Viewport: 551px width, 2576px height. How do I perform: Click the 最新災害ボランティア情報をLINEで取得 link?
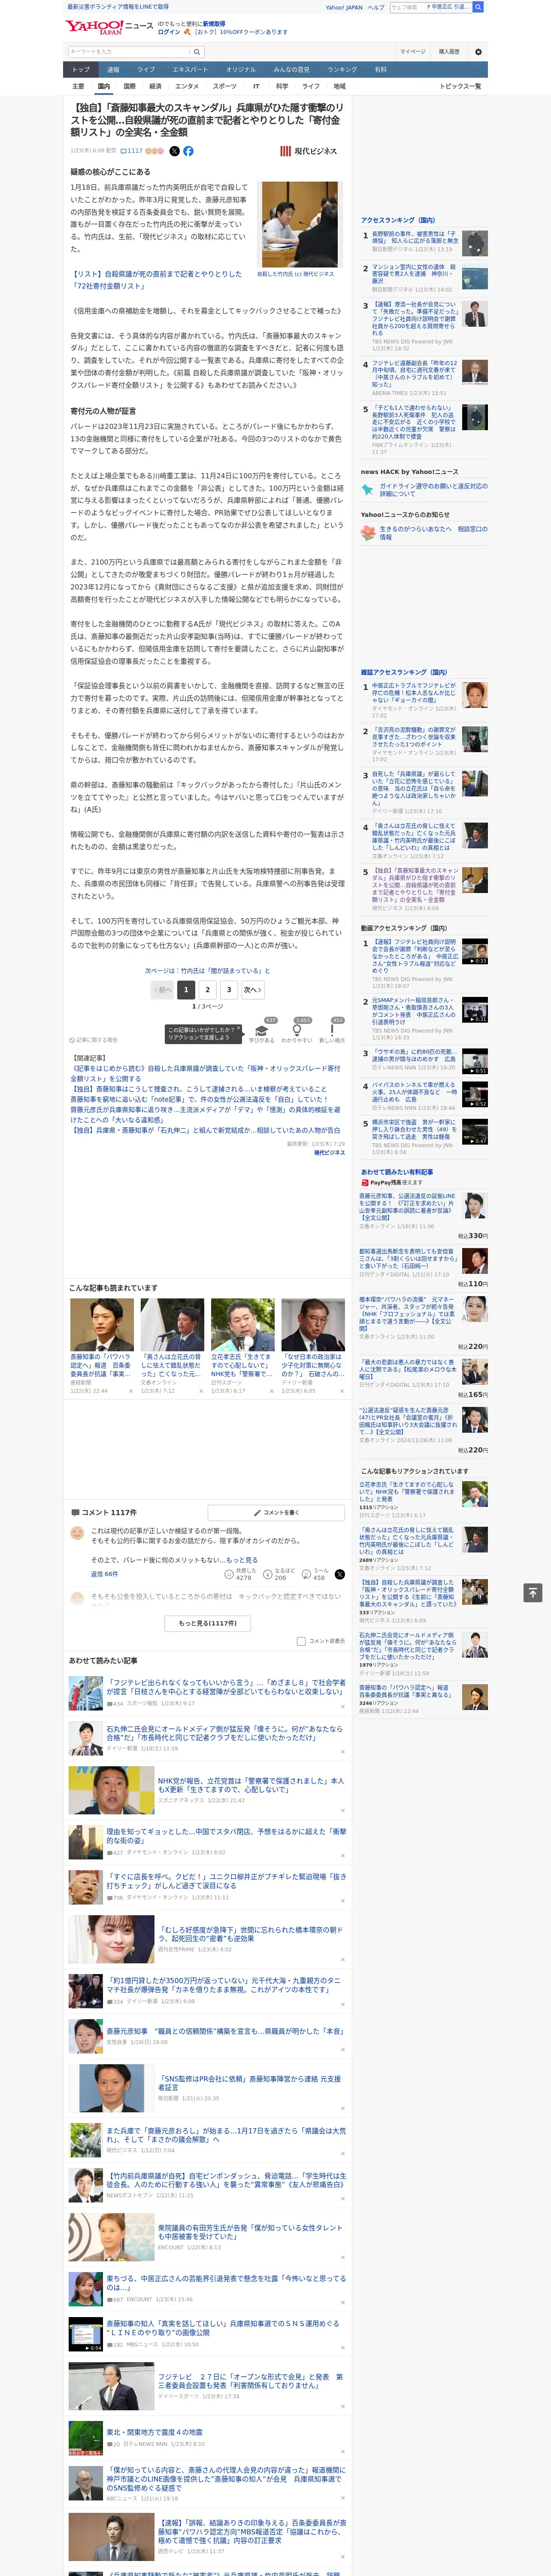click(x=118, y=7)
